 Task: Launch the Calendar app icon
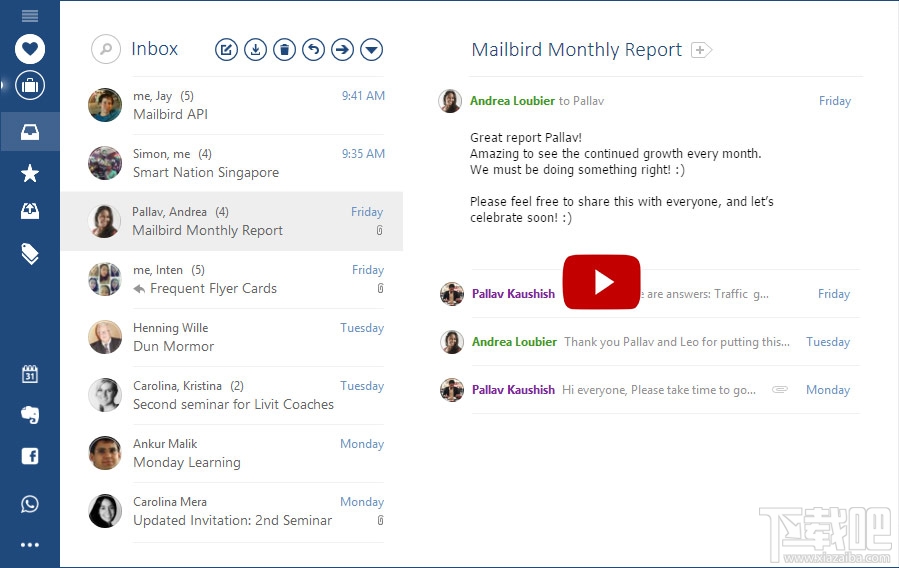[x=30, y=374]
